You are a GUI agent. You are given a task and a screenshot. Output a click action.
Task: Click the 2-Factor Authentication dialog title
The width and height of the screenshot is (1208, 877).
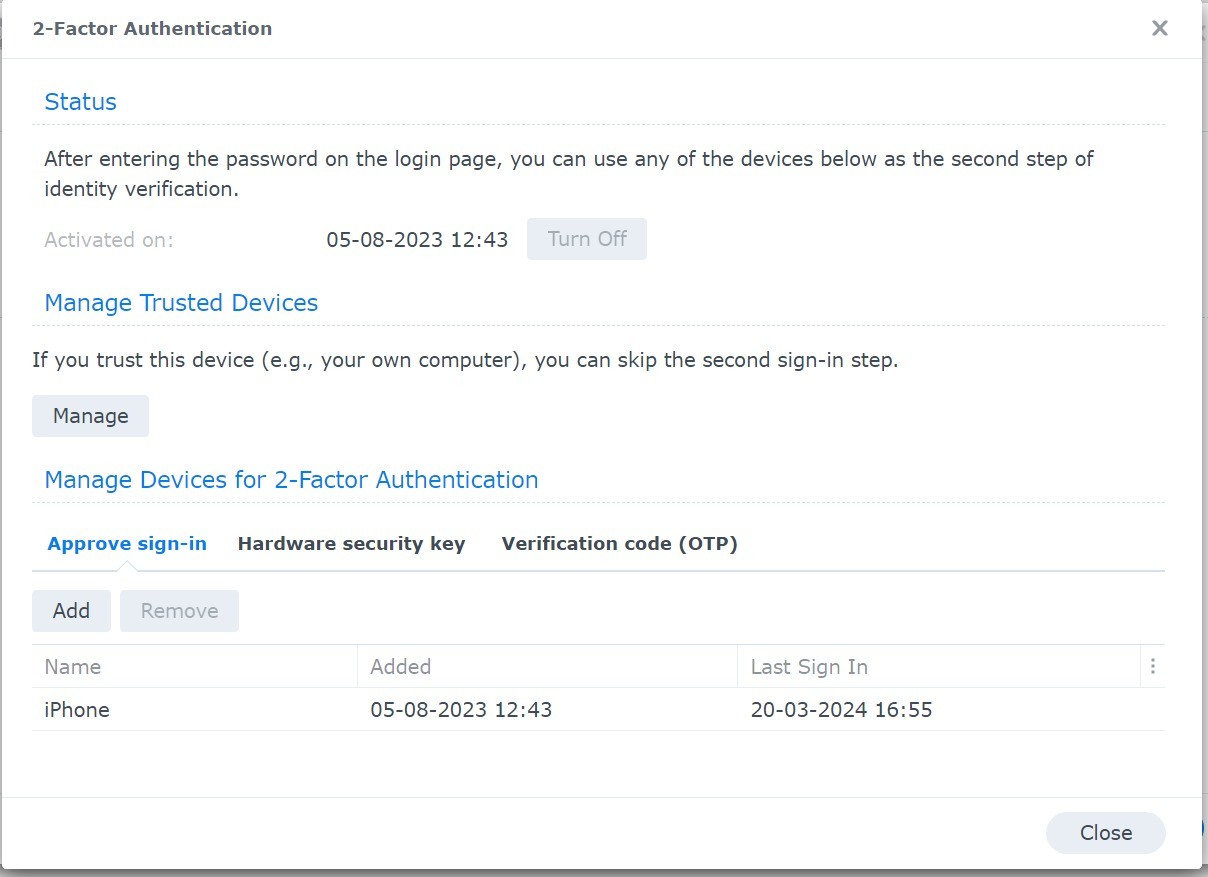pos(152,28)
